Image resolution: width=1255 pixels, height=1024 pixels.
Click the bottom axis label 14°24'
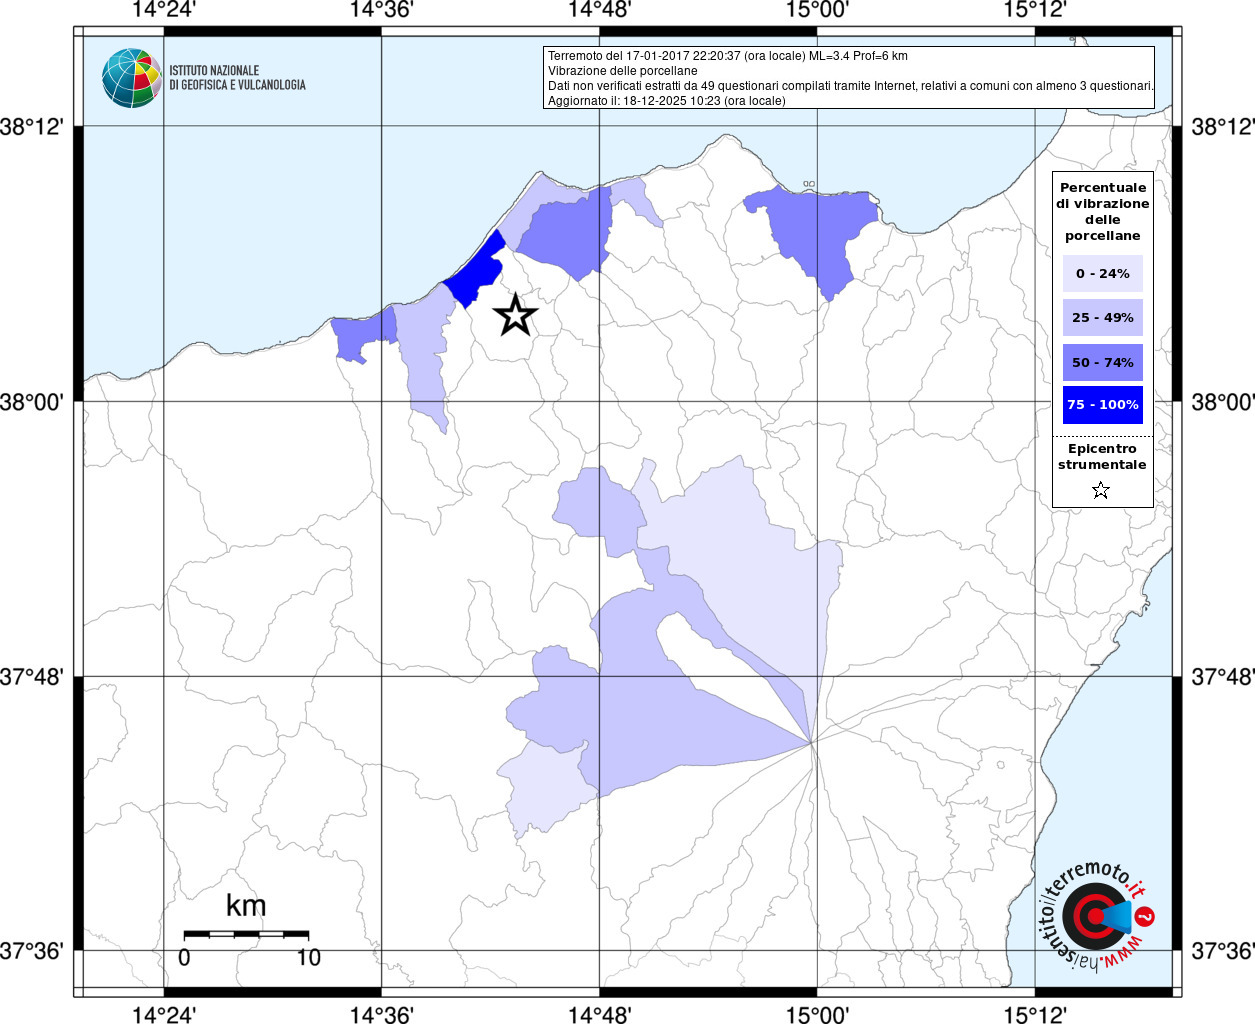tap(164, 1015)
